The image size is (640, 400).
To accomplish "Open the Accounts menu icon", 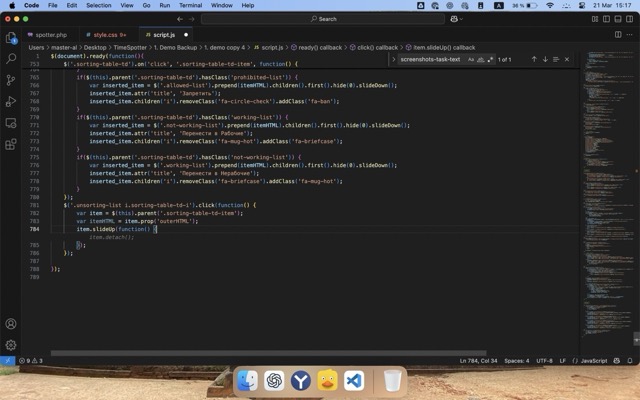I will pyautogui.click(x=11, y=324).
